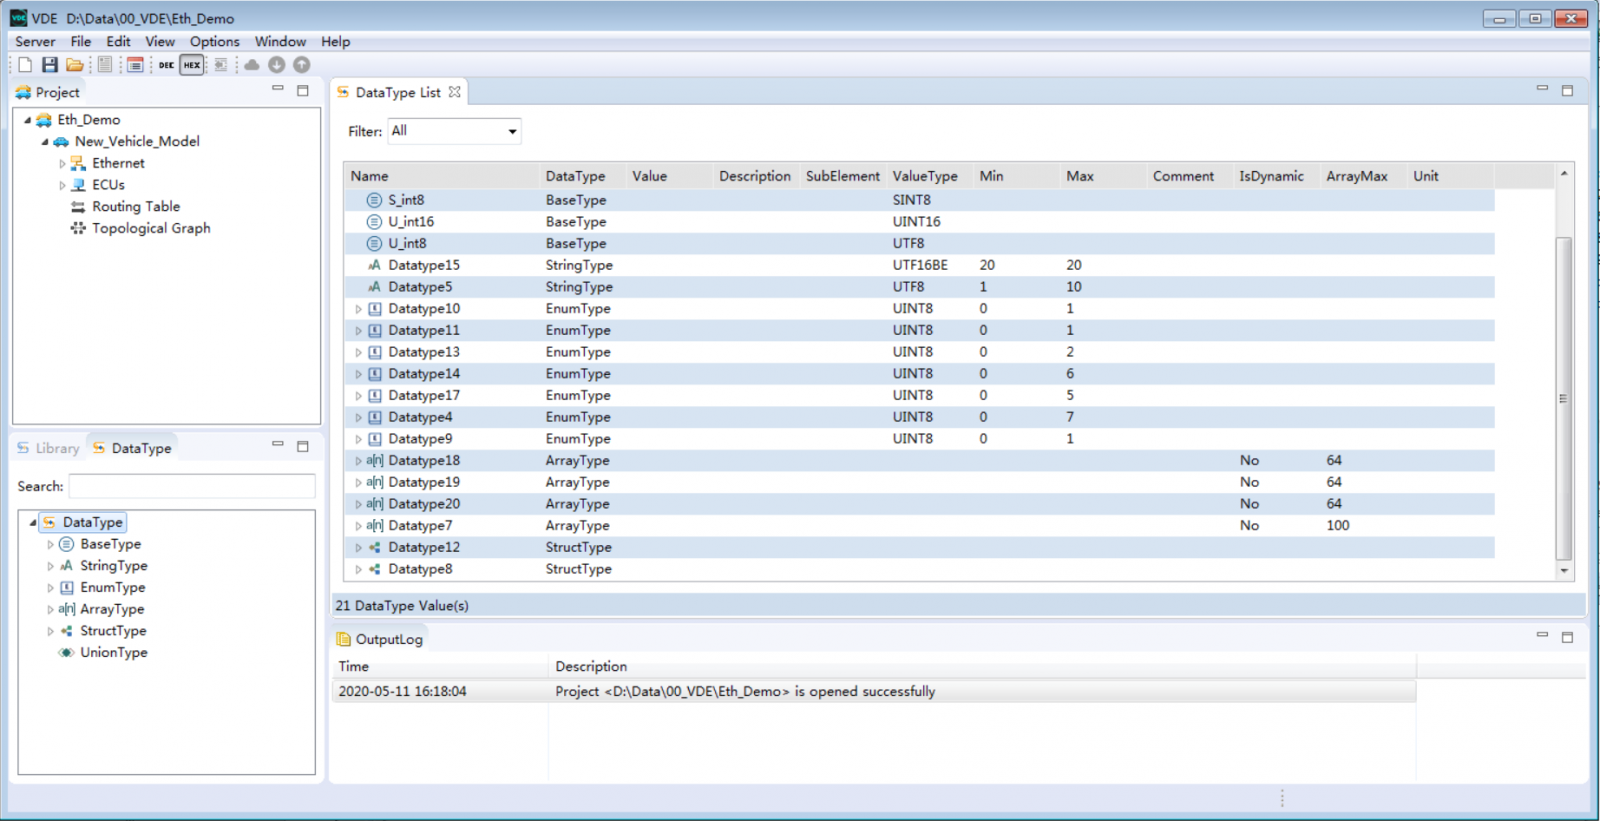Open a project with the folder icon
Viewport: 1600px width, 821px height.
pyautogui.click(x=74, y=65)
